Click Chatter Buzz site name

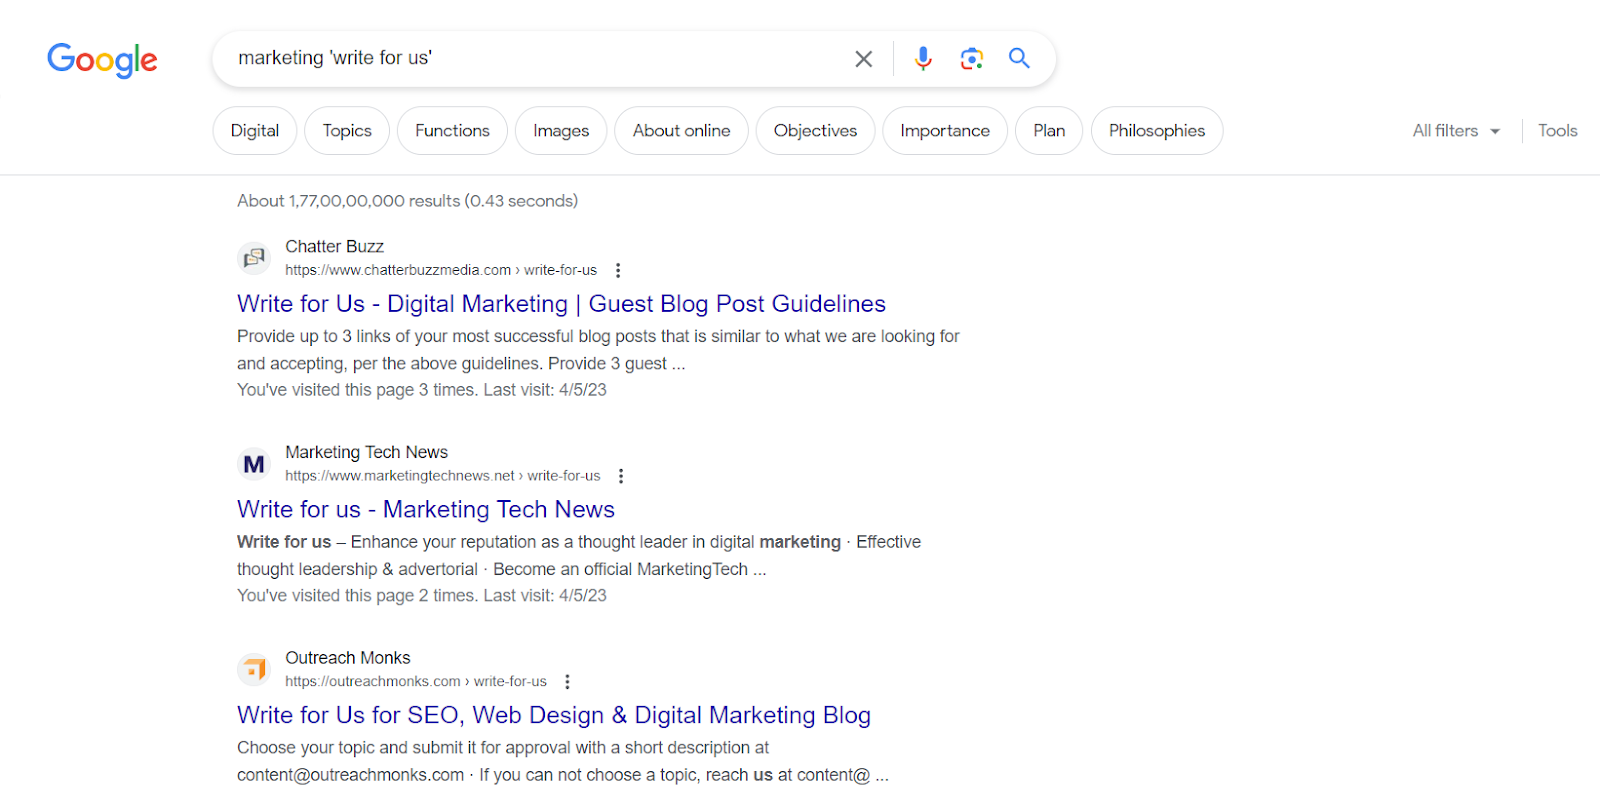[334, 246]
